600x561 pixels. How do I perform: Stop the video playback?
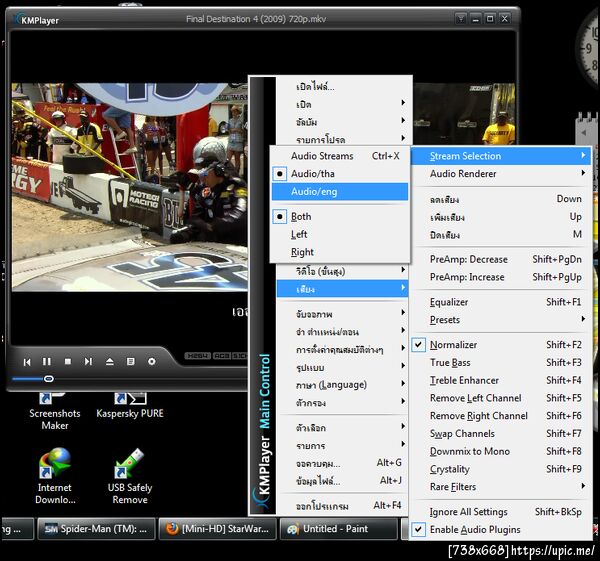pyautogui.click(x=68, y=362)
